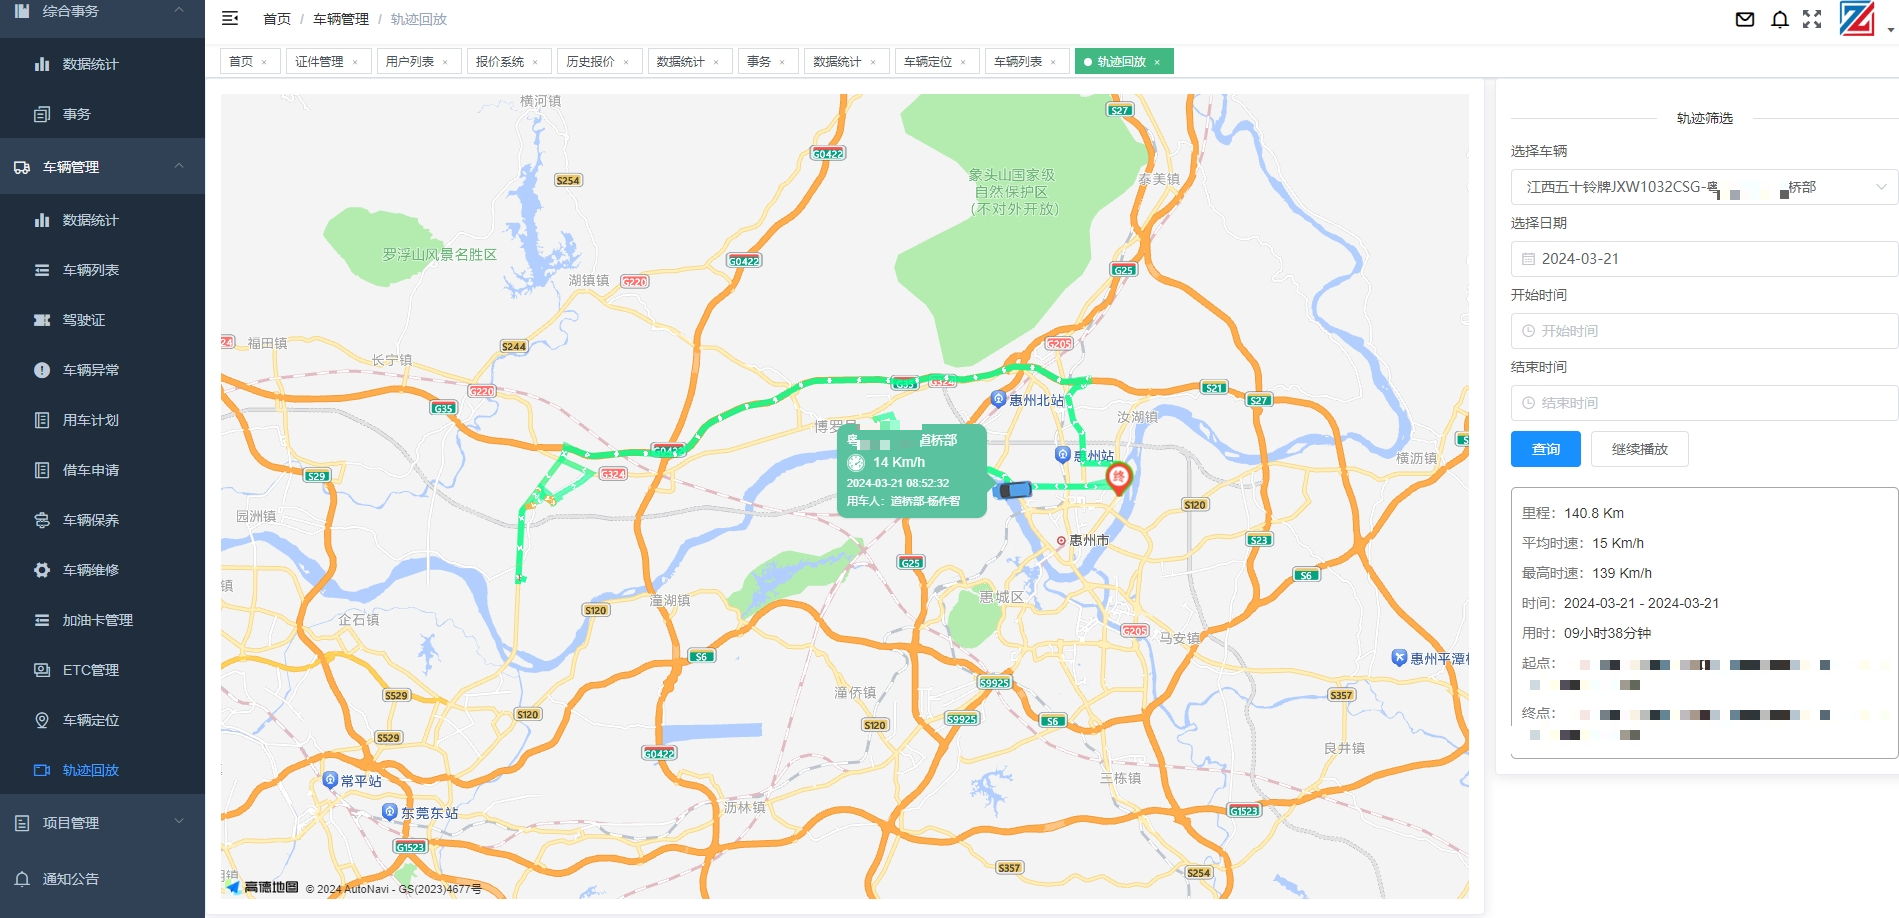The width and height of the screenshot is (1899, 918).
Task: Go to 车辆管理 breadcrumb link
Action: pyautogui.click(x=341, y=19)
